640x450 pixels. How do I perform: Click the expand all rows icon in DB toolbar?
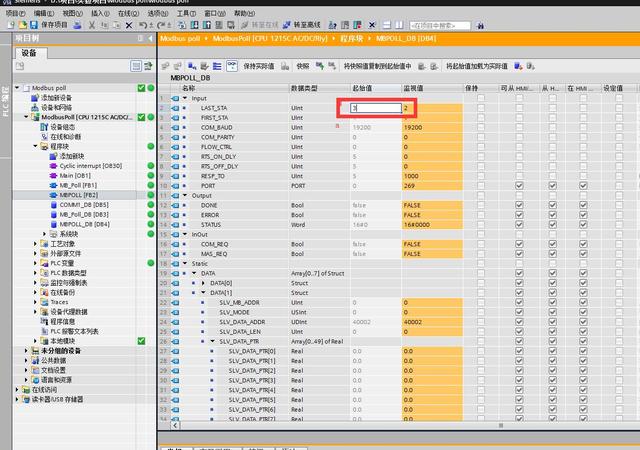point(217,66)
